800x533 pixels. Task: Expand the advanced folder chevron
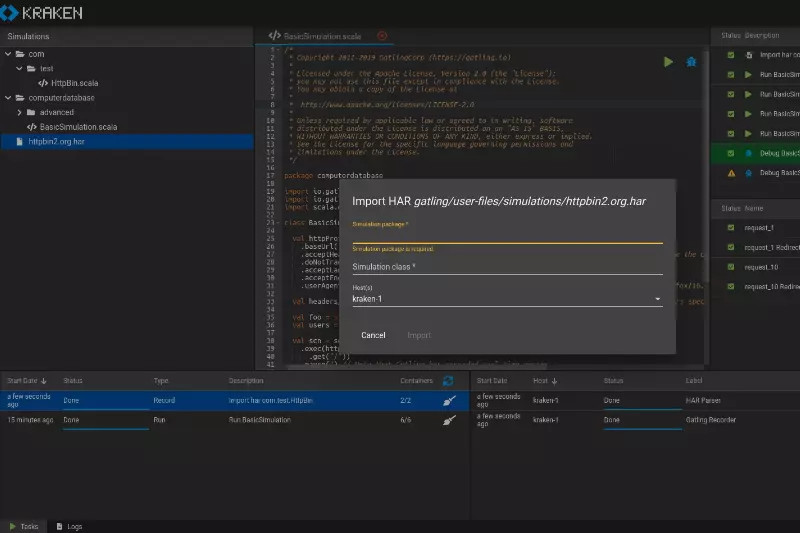tap(19, 112)
